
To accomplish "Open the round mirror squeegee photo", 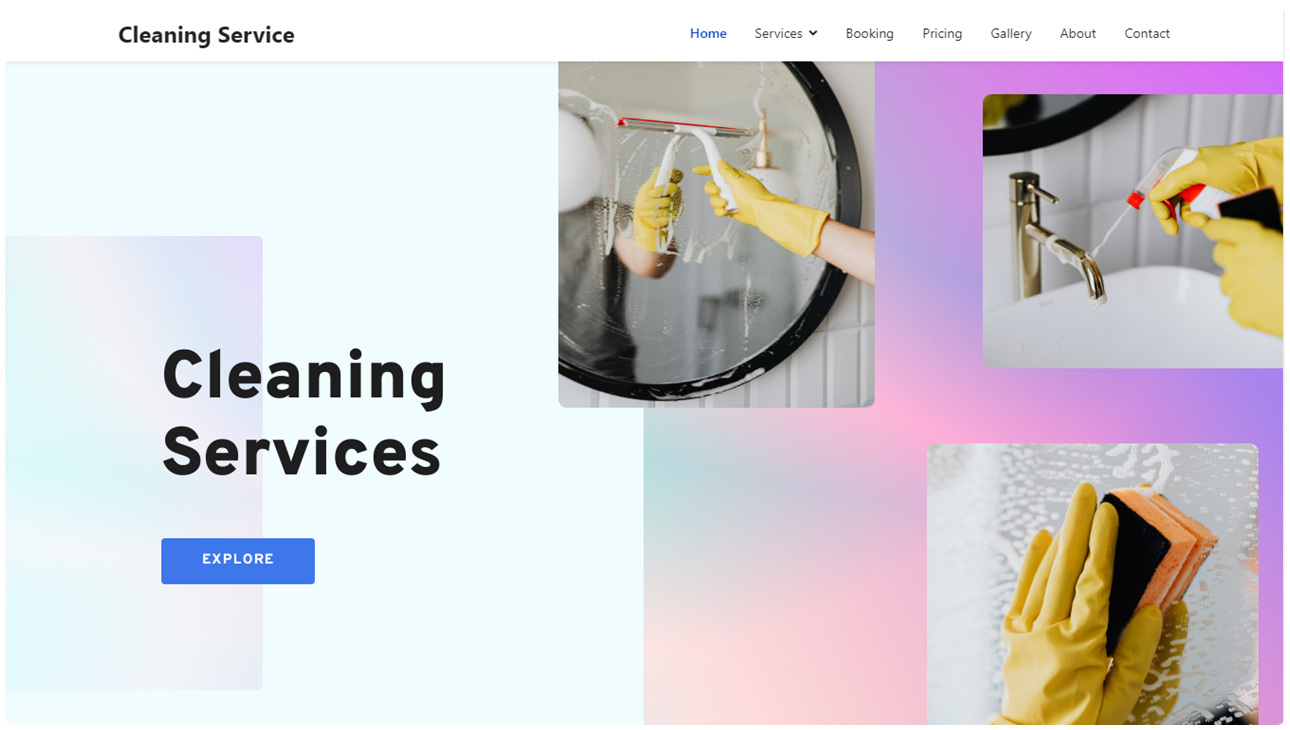I will [716, 234].
